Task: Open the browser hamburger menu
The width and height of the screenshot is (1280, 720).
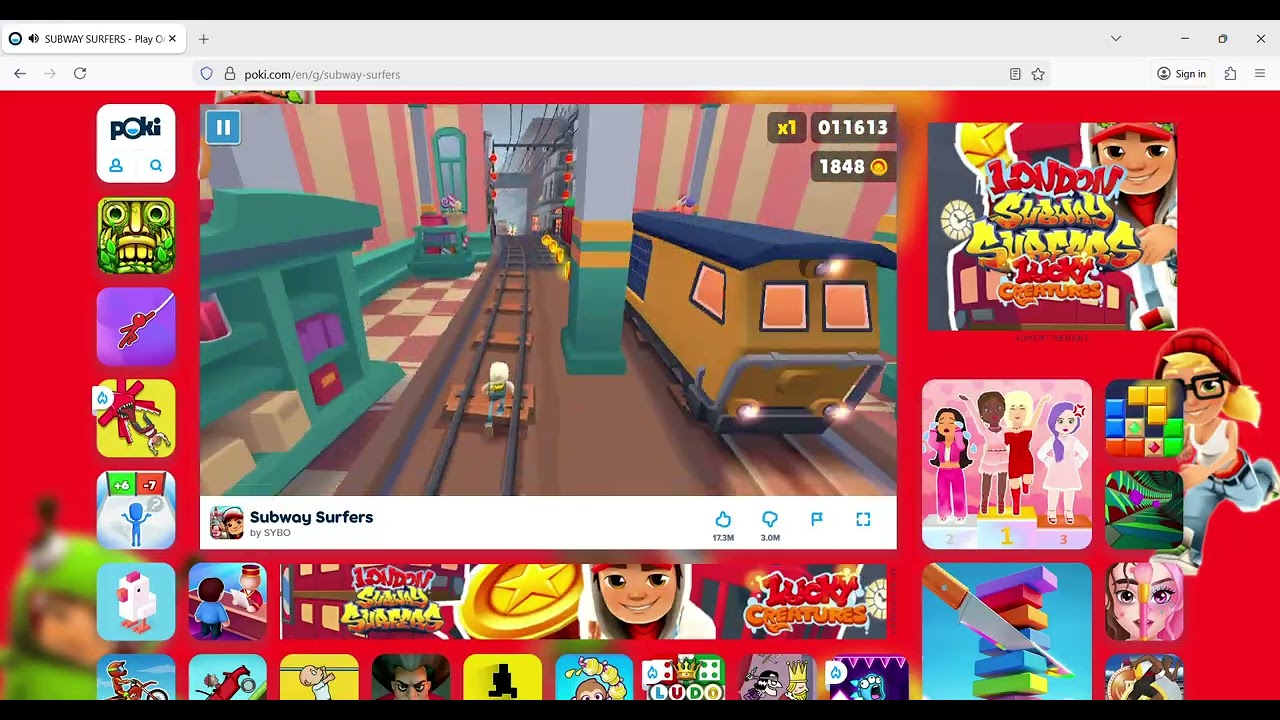Action: pyautogui.click(x=1260, y=74)
